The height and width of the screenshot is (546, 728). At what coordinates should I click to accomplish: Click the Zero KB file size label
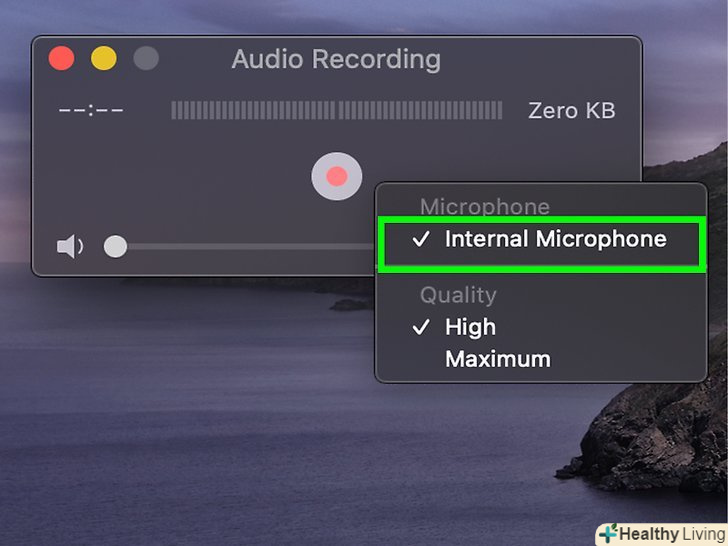(x=572, y=110)
